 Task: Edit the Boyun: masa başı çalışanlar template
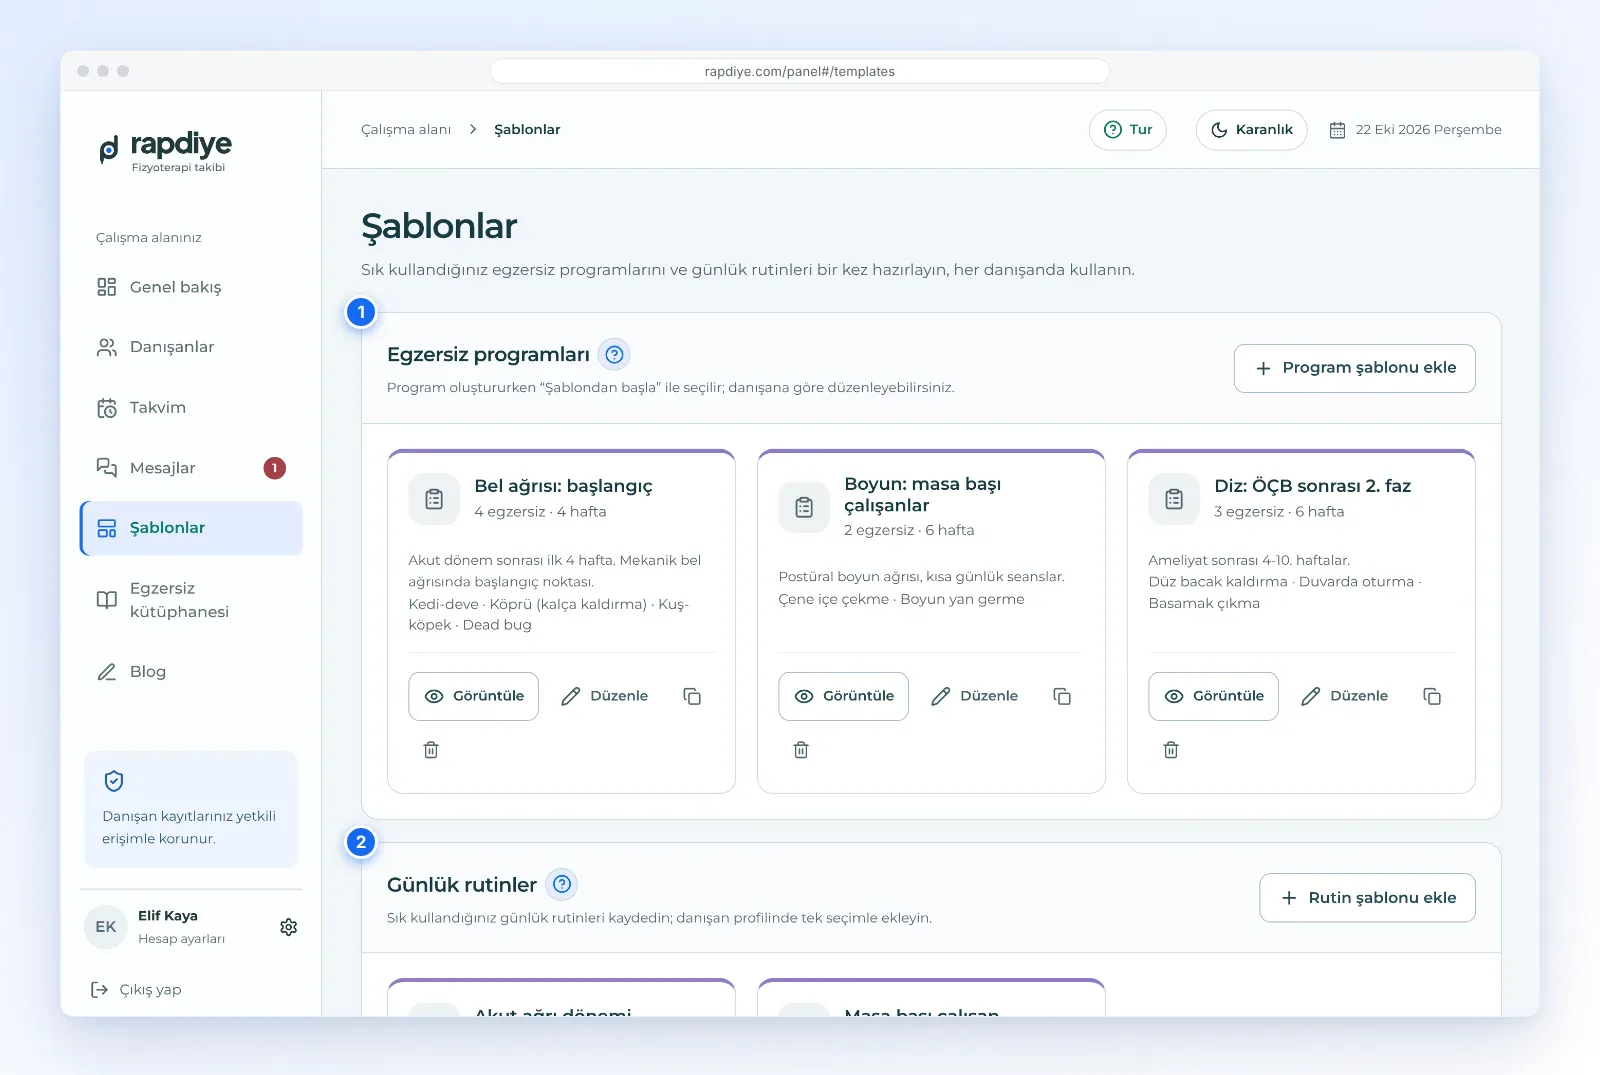[975, 696]
